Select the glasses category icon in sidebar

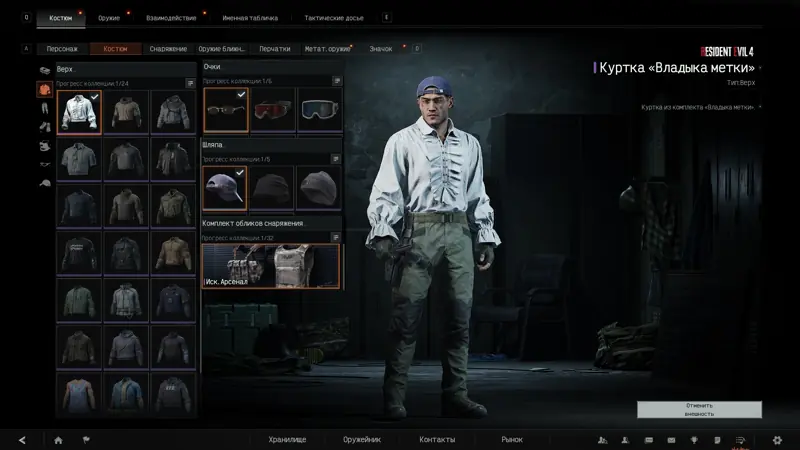click(x=45, y=164)
